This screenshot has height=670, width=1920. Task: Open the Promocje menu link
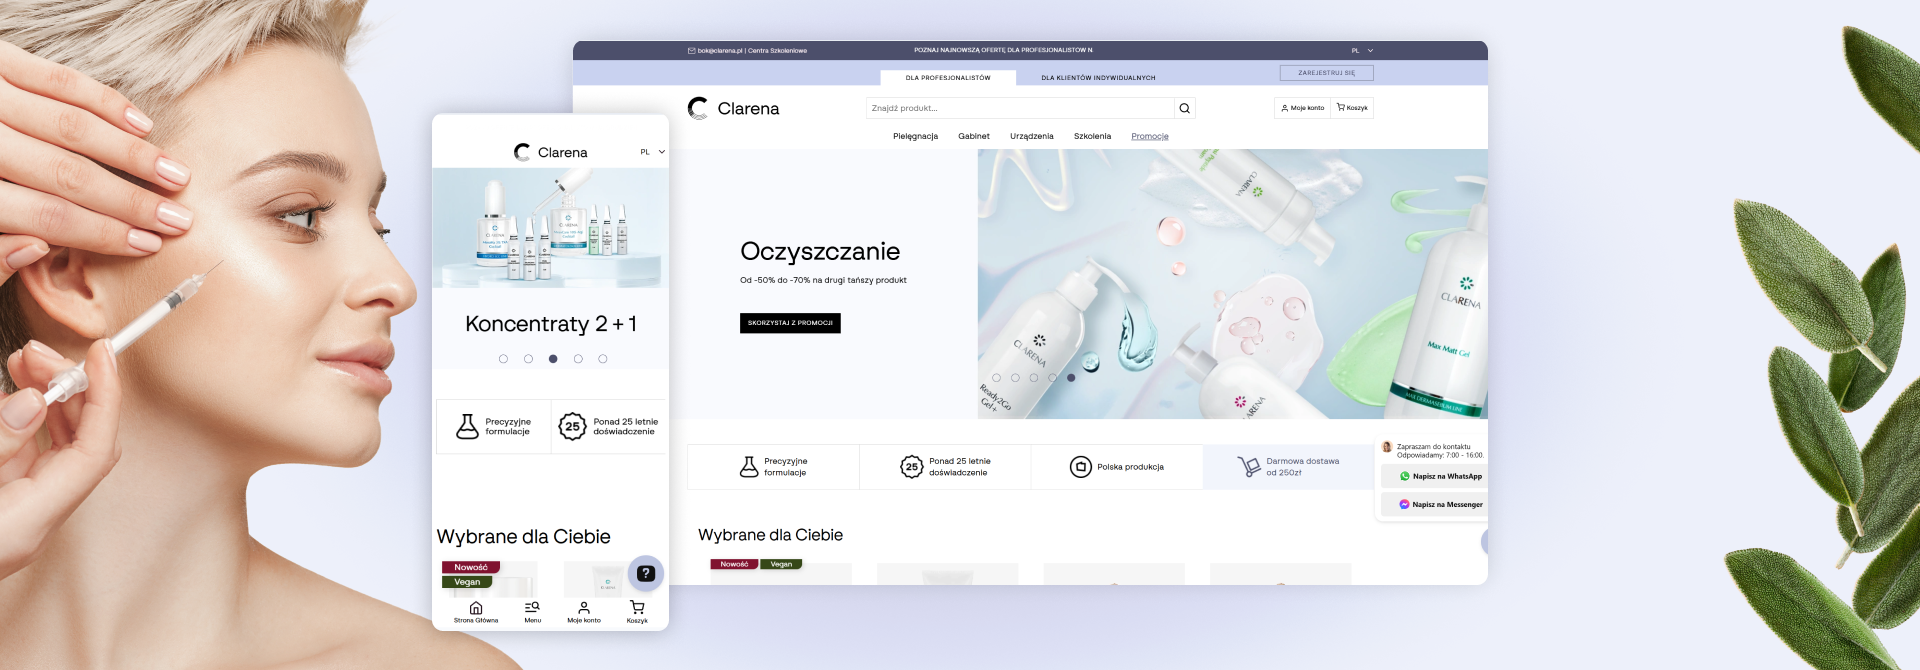pyautogui.click(x=1150, y=136)
